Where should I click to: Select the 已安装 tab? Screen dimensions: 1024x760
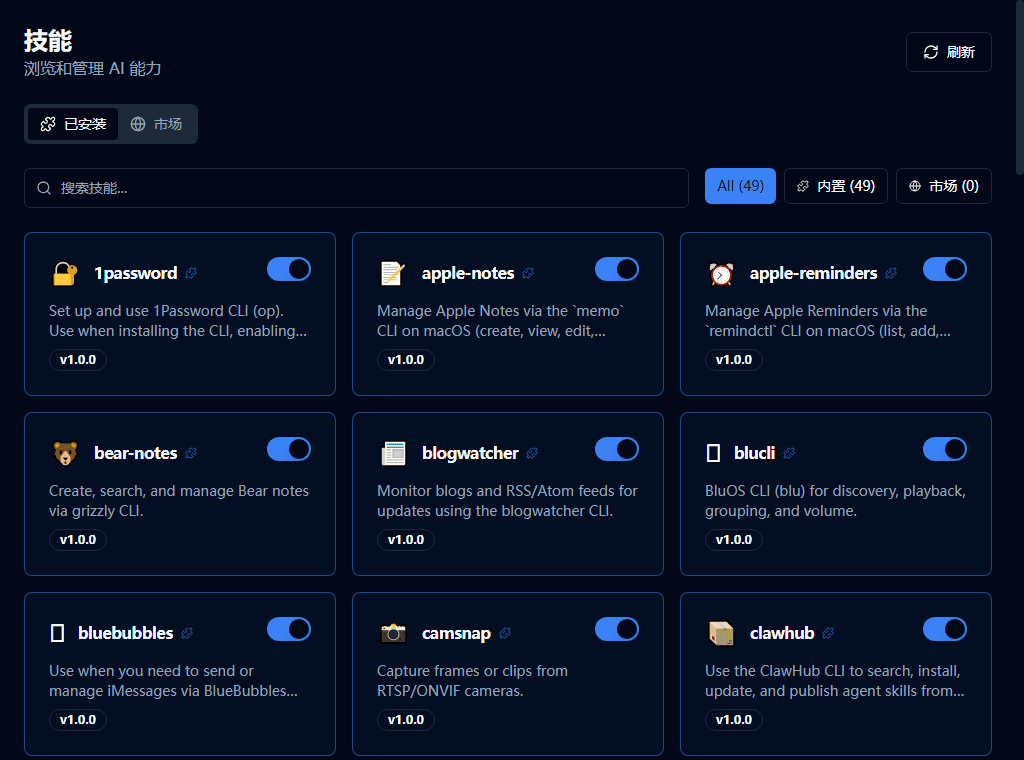click(x=73, y=124)
